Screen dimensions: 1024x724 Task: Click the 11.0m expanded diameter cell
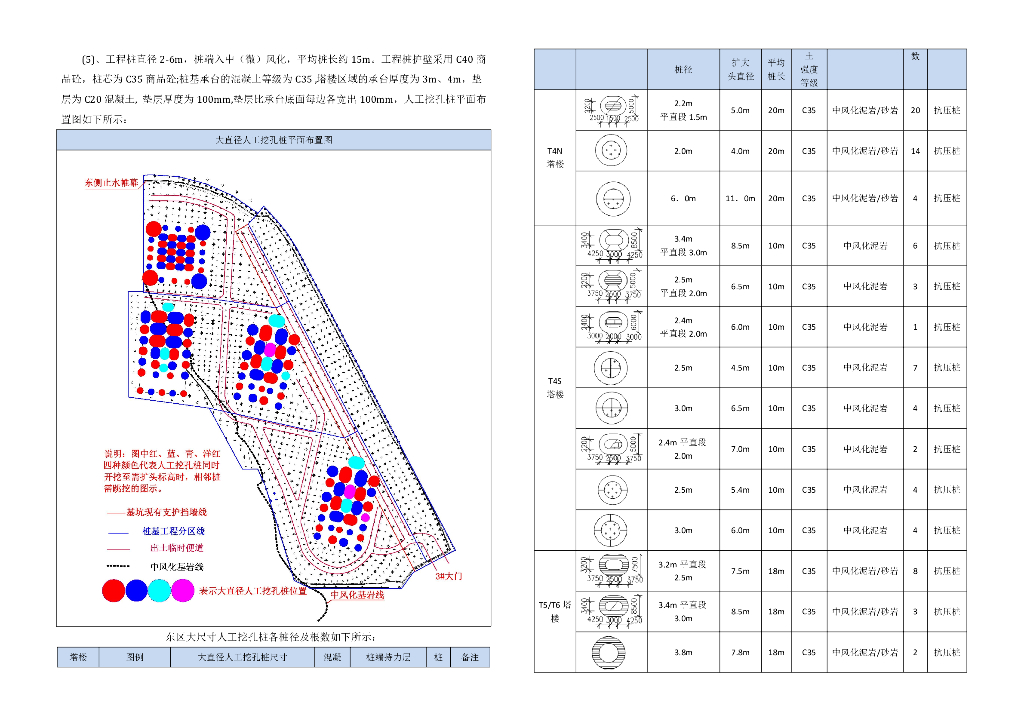tap(741, 198)
